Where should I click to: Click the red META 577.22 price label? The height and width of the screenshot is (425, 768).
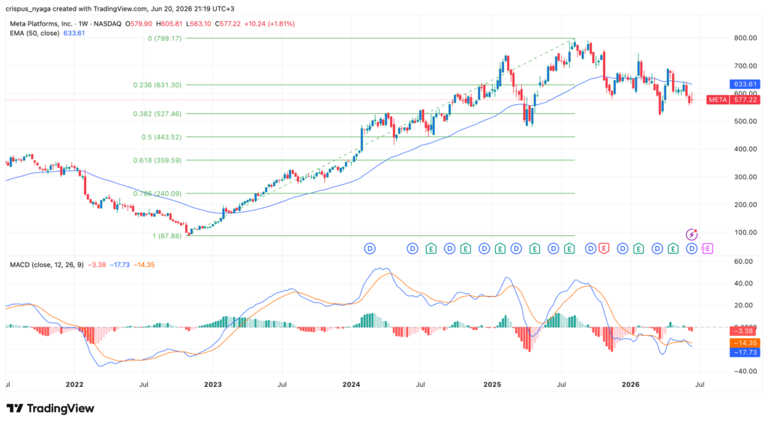(733, 100)
